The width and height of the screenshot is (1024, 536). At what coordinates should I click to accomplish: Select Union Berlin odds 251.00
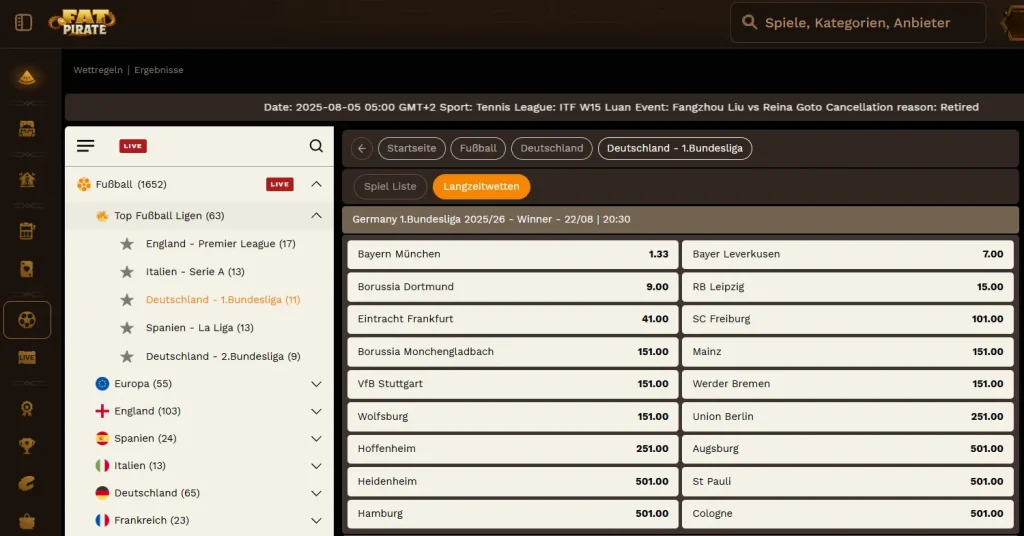(x=848, y=416)
